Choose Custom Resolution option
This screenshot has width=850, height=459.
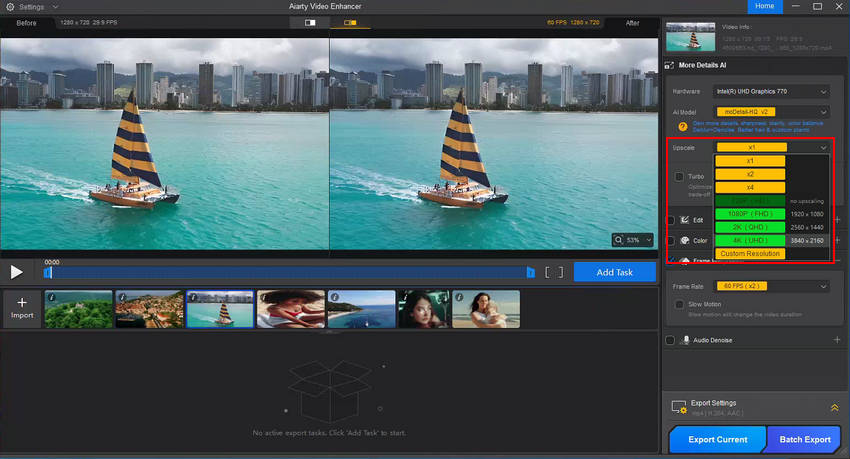pyautogui.click(x=750, y=254)
